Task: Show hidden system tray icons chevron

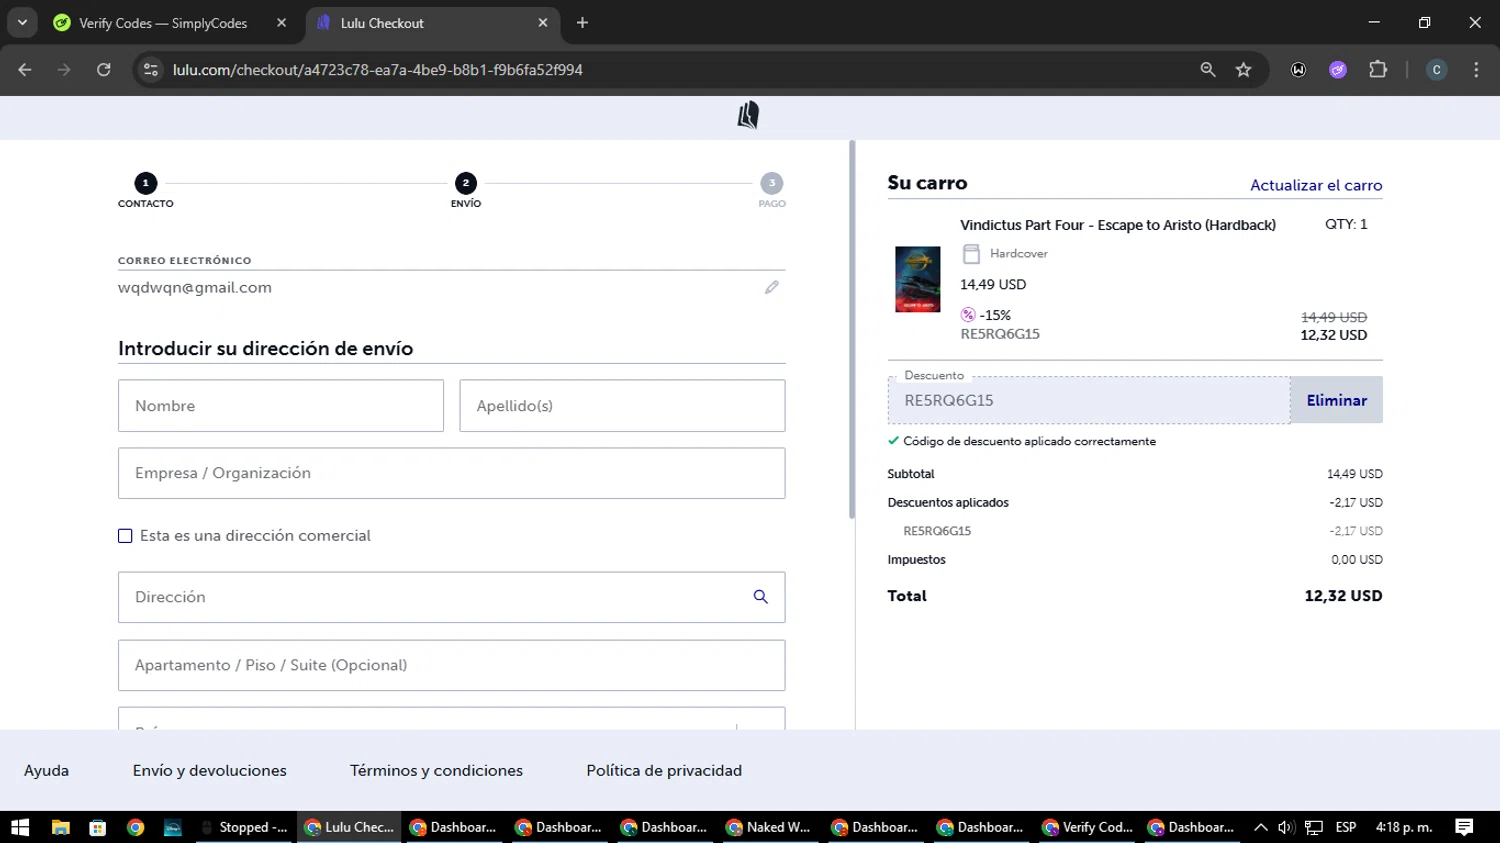Action: click(x=1260, y=827)
